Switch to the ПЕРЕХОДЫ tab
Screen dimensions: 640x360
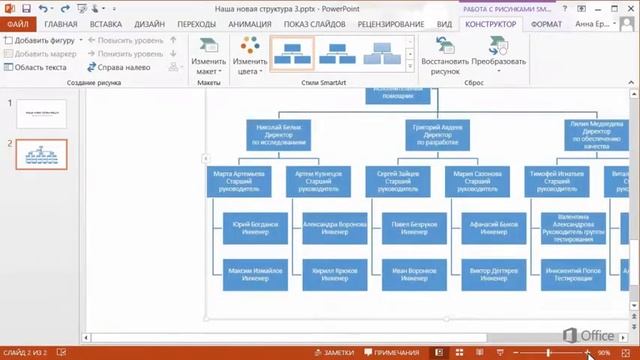coord(196,24)
